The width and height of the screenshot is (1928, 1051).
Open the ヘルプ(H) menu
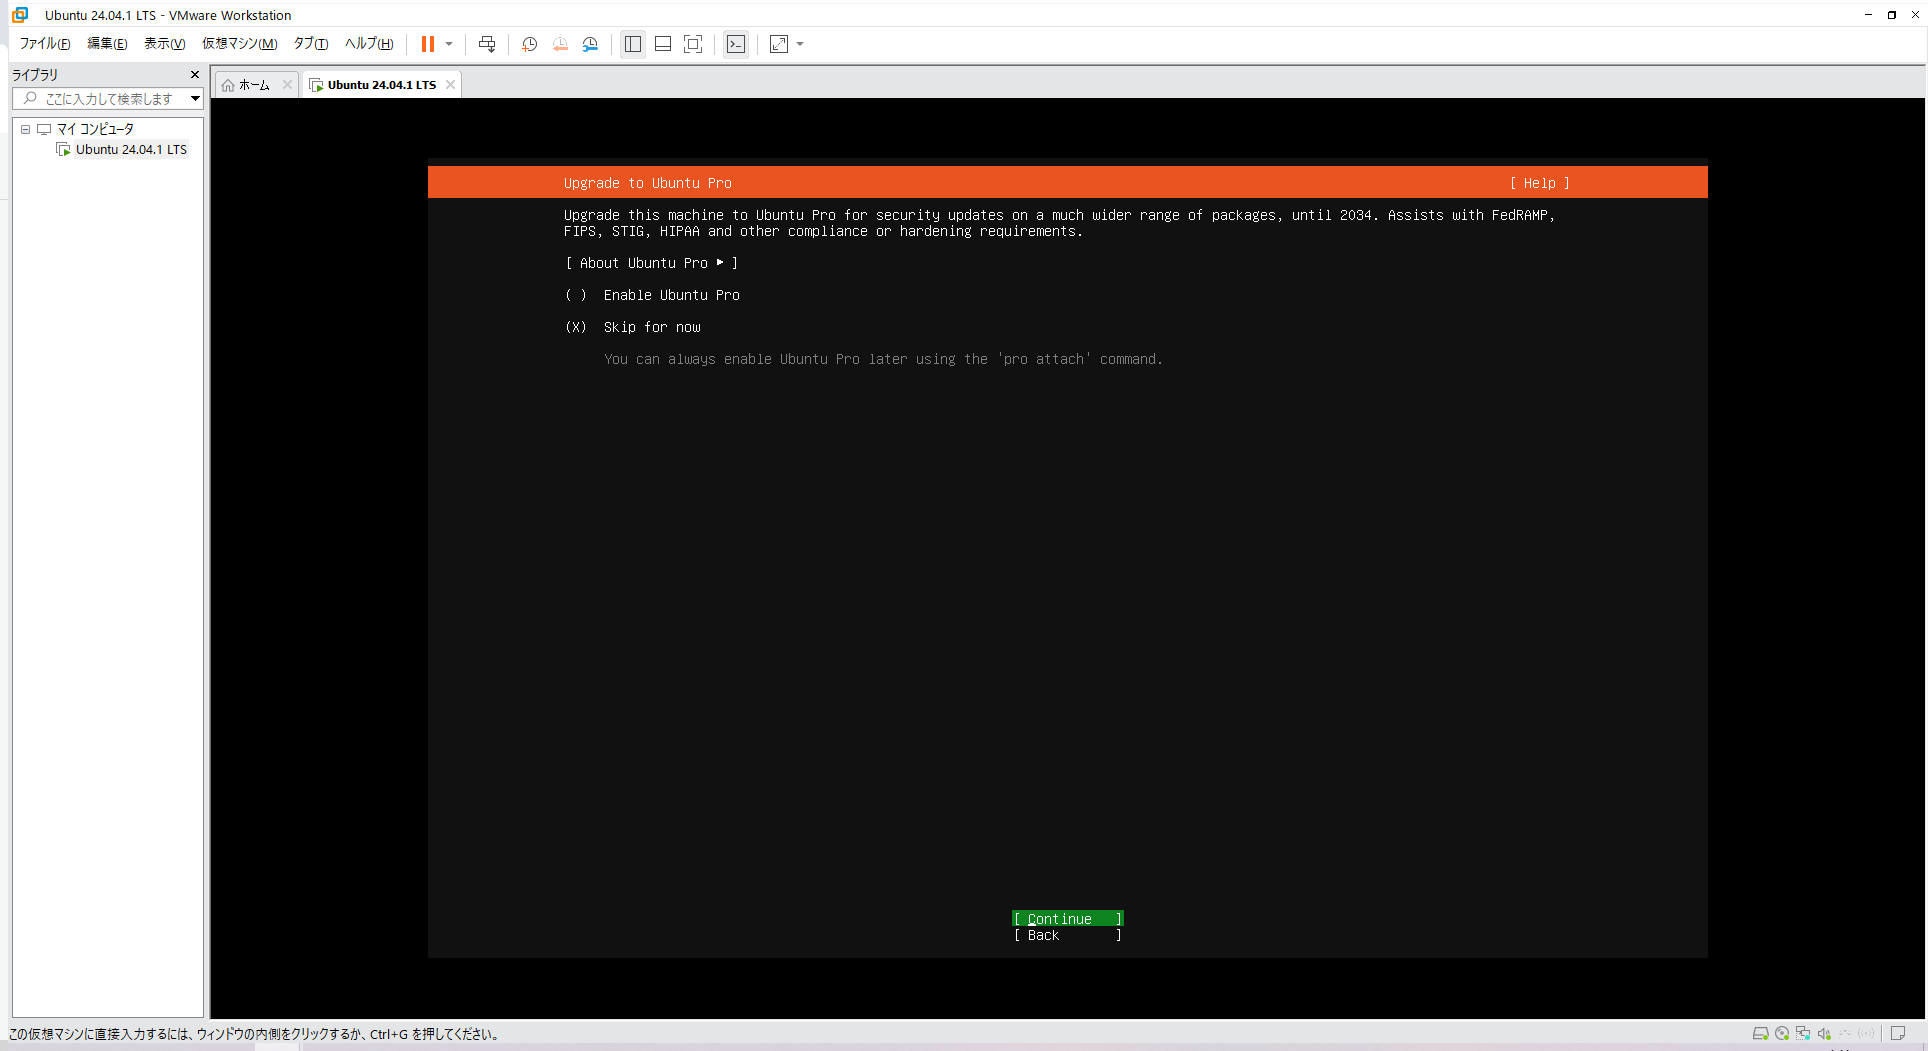click(369, 44)
